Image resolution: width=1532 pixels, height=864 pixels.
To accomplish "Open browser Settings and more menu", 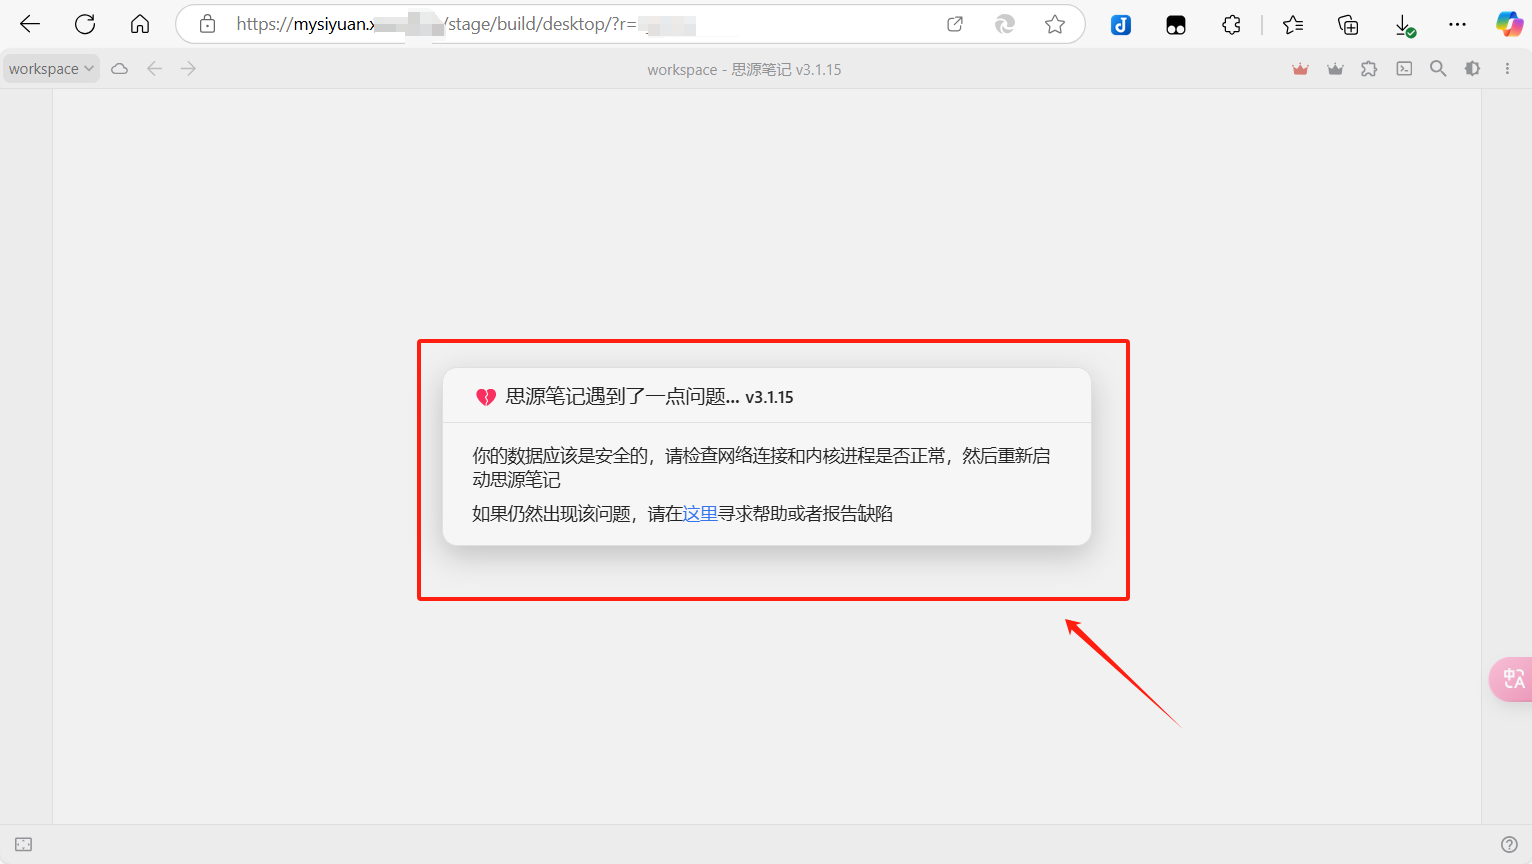I will tap(1458, 25).
